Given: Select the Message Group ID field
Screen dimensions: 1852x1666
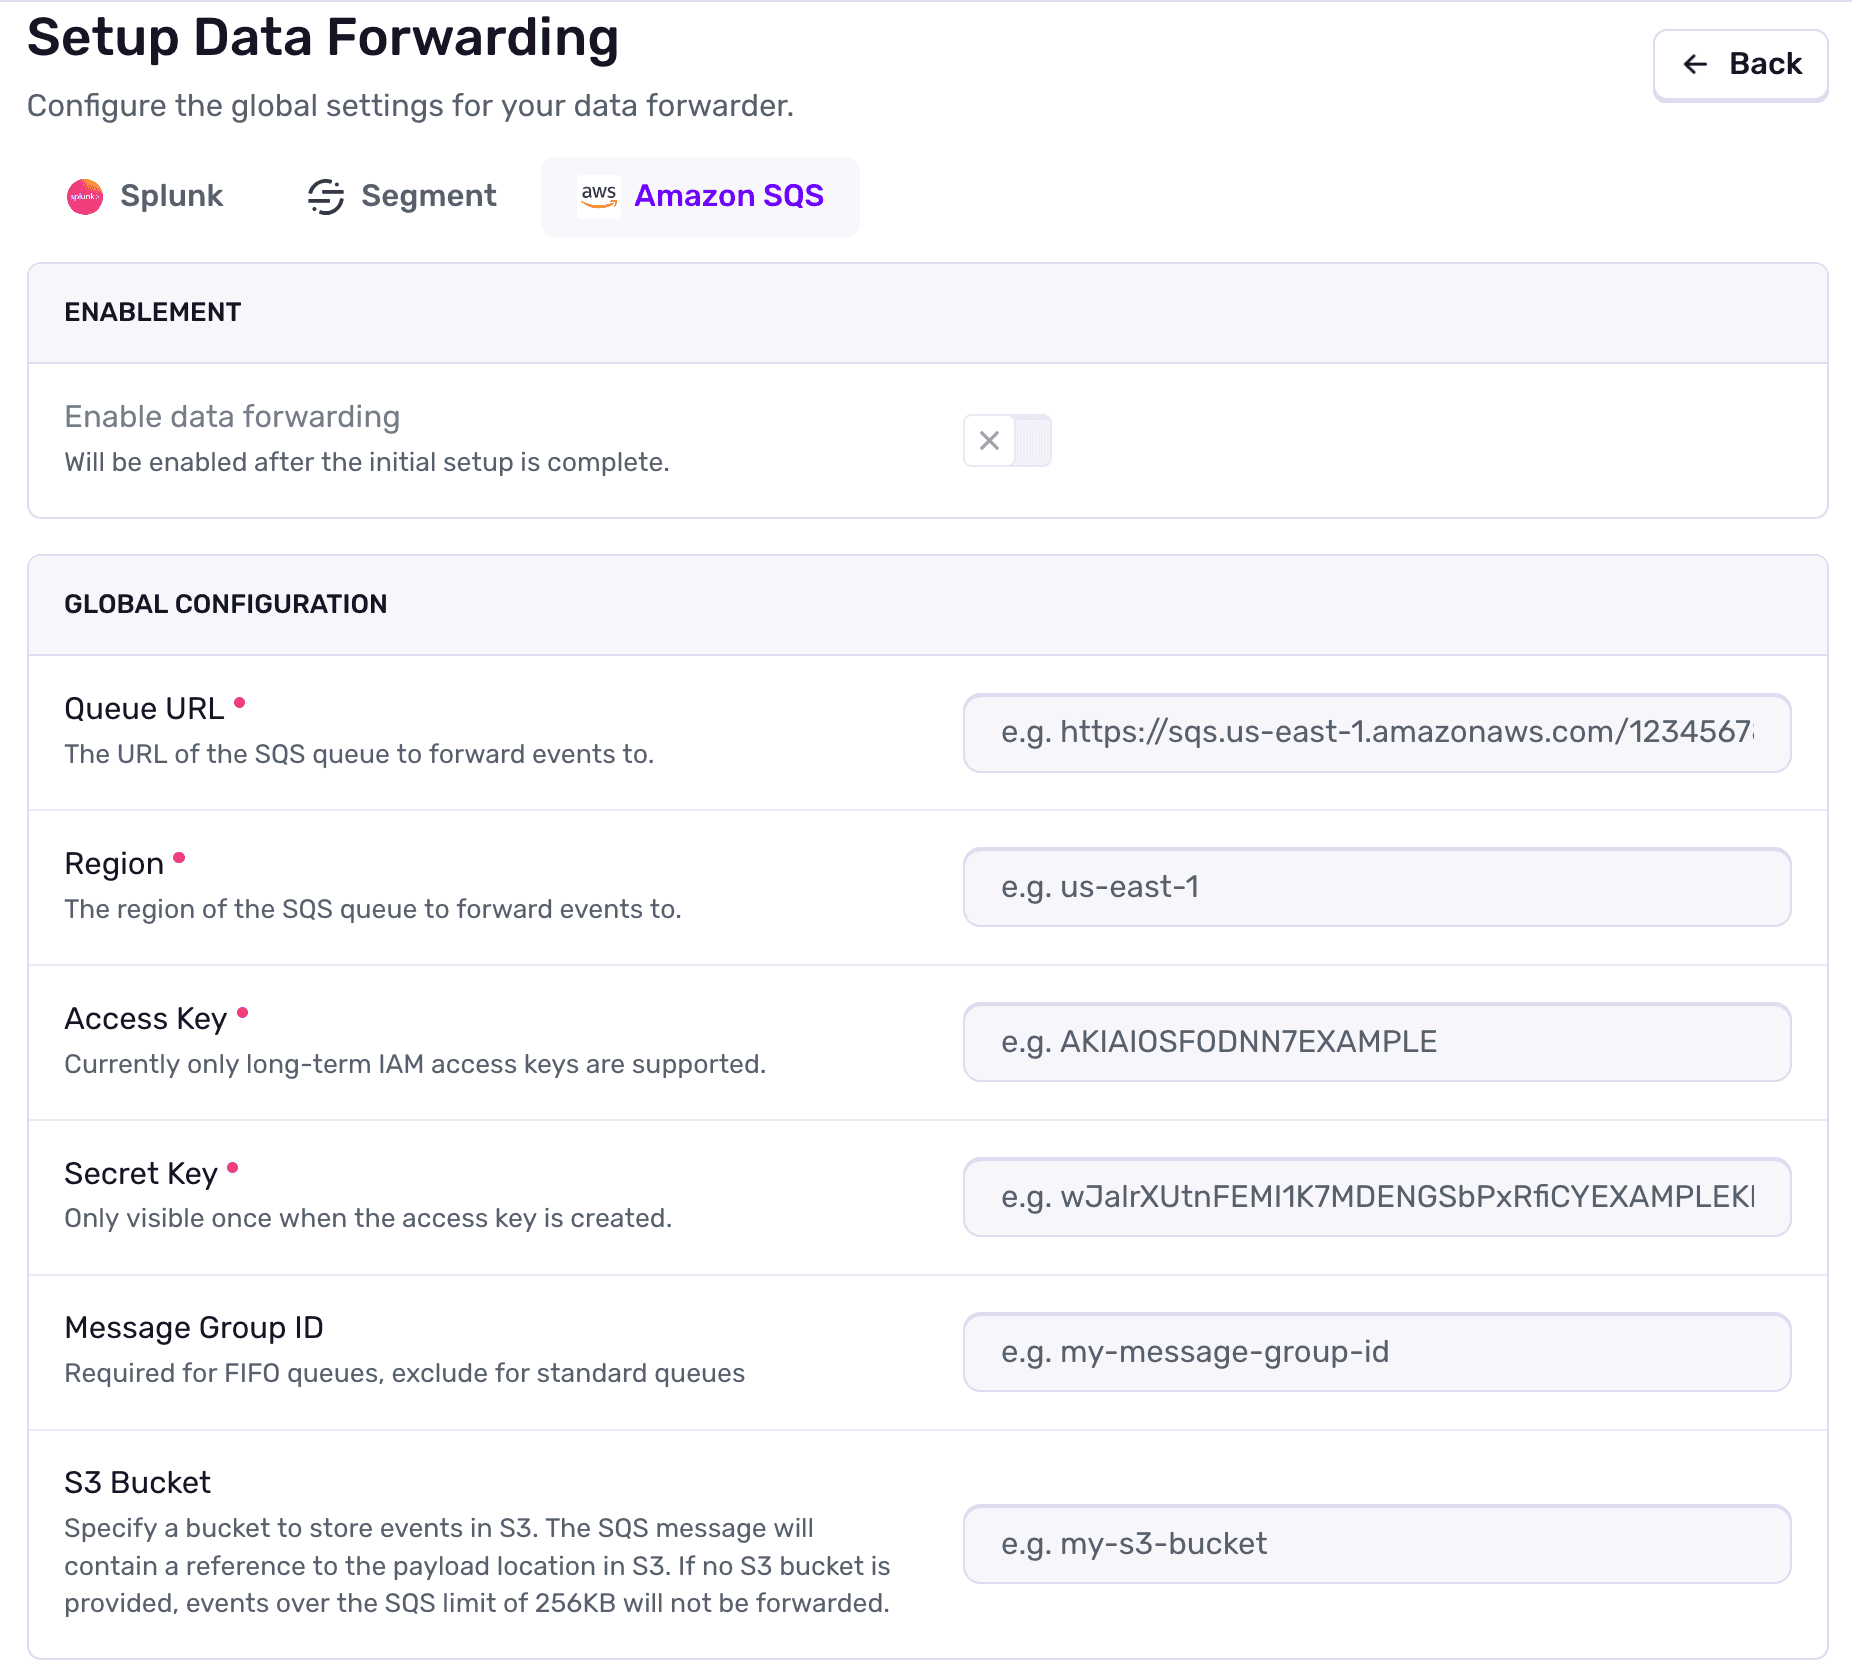Looking at the screenshot, I should (1376, 1352).
